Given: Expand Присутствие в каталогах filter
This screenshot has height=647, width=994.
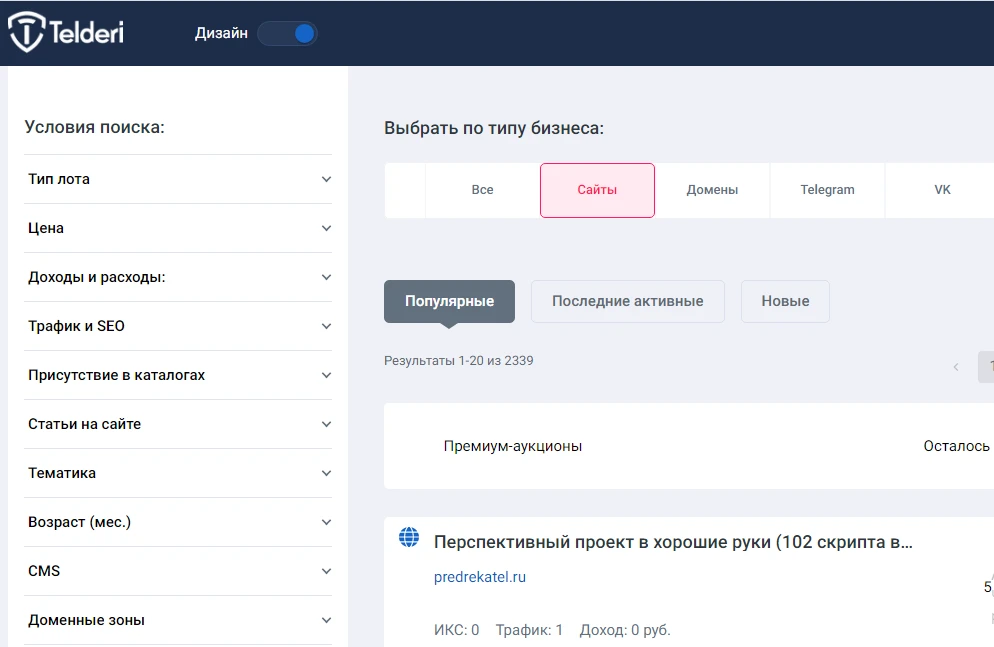Looking at the screenshot, I should 178,375.
